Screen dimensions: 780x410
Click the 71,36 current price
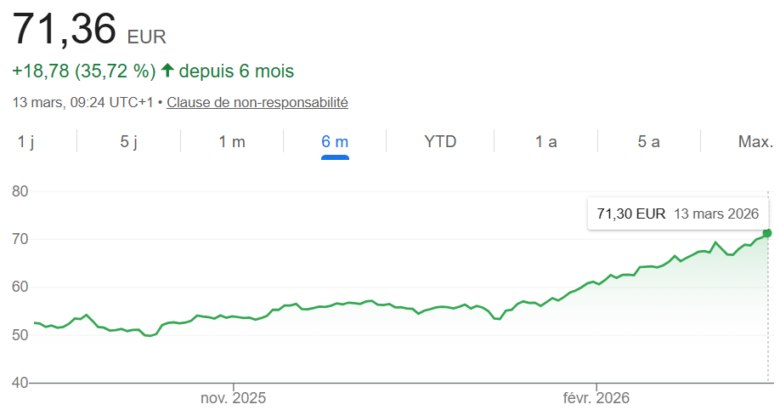[x=65, y=30]
